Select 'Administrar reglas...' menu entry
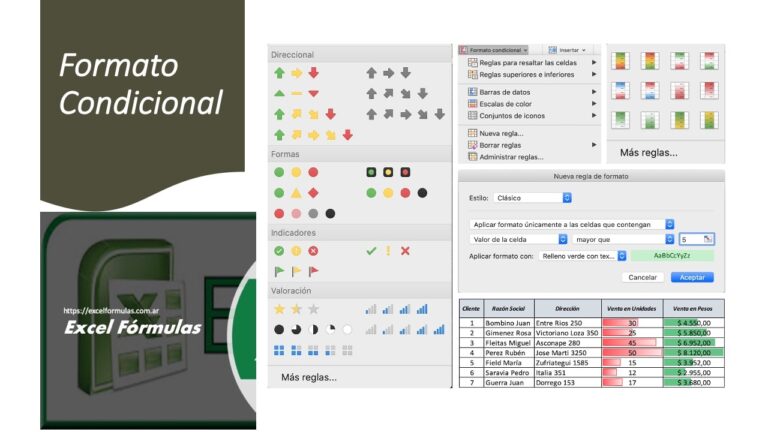The width and height of the screenshot is (768, 432). [x=510, y=157]
